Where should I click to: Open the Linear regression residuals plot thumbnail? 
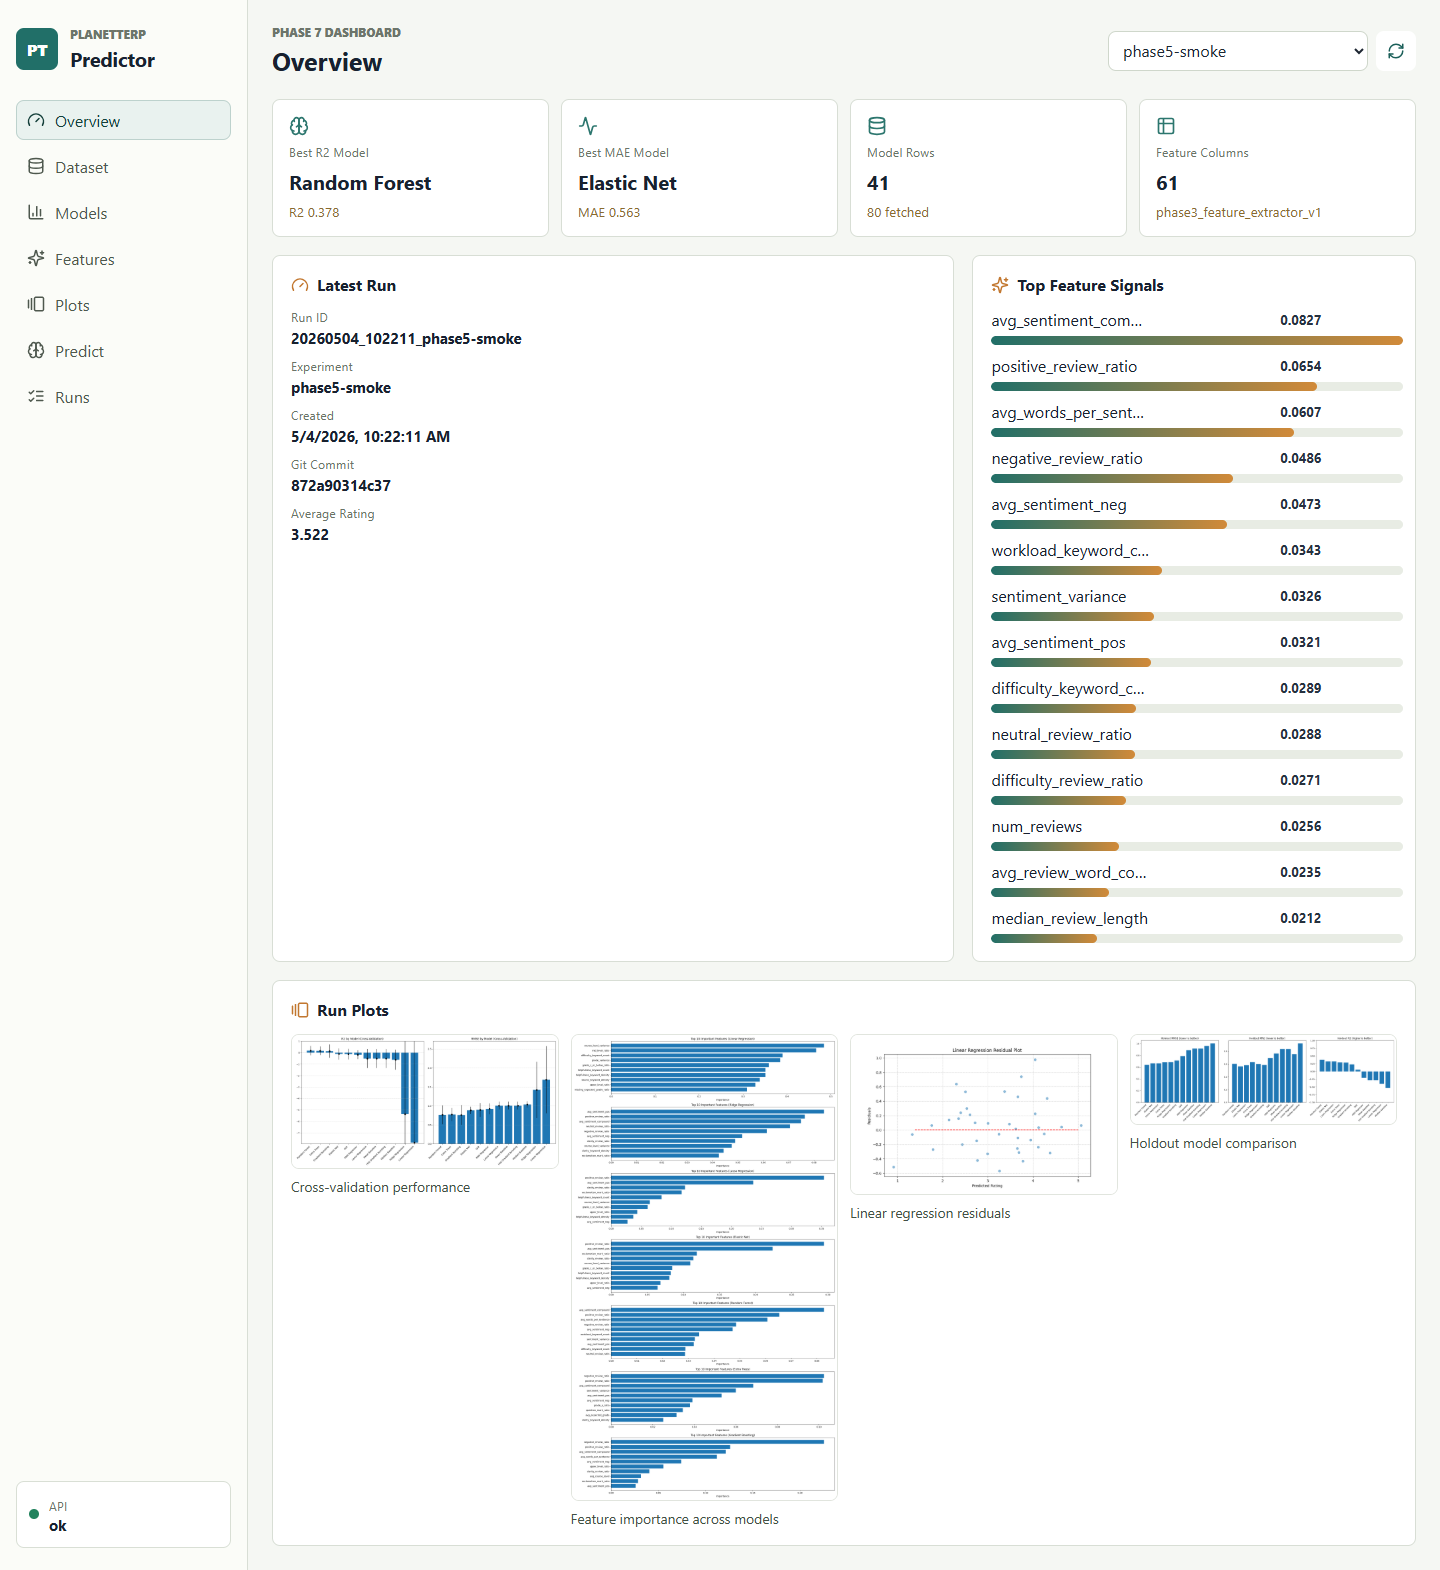point(983,1114)
